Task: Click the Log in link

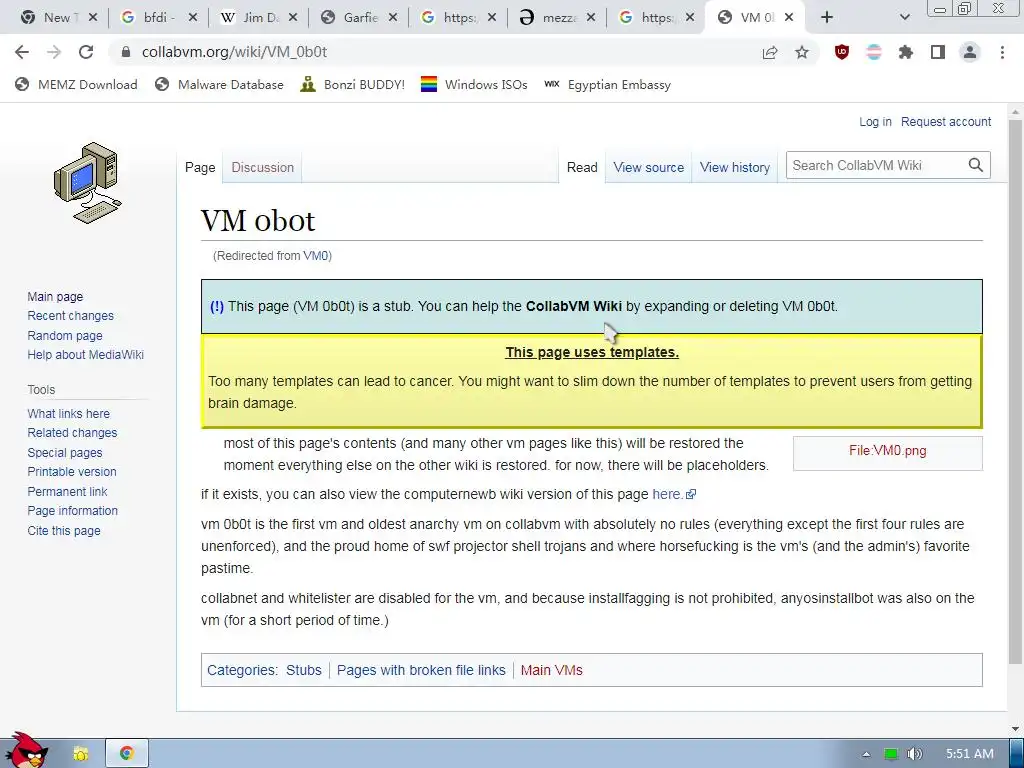Action: 874,121
